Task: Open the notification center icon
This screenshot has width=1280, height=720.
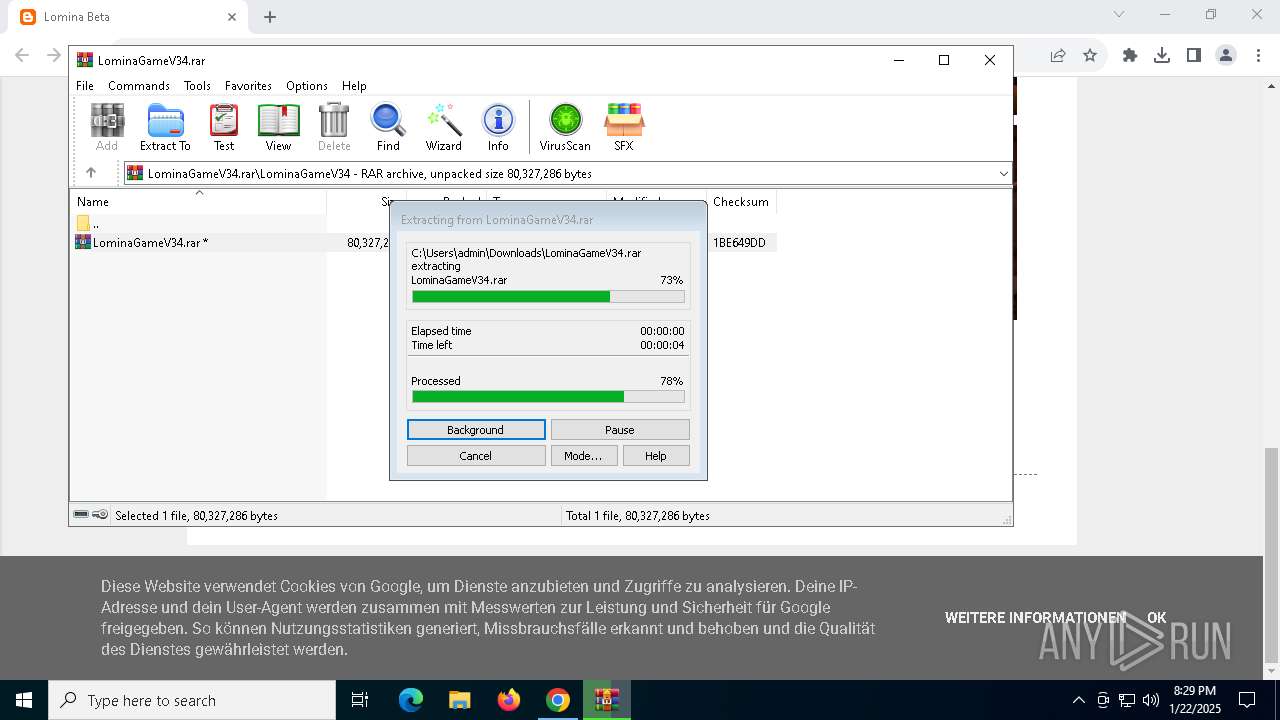Action: [1247, 700]
